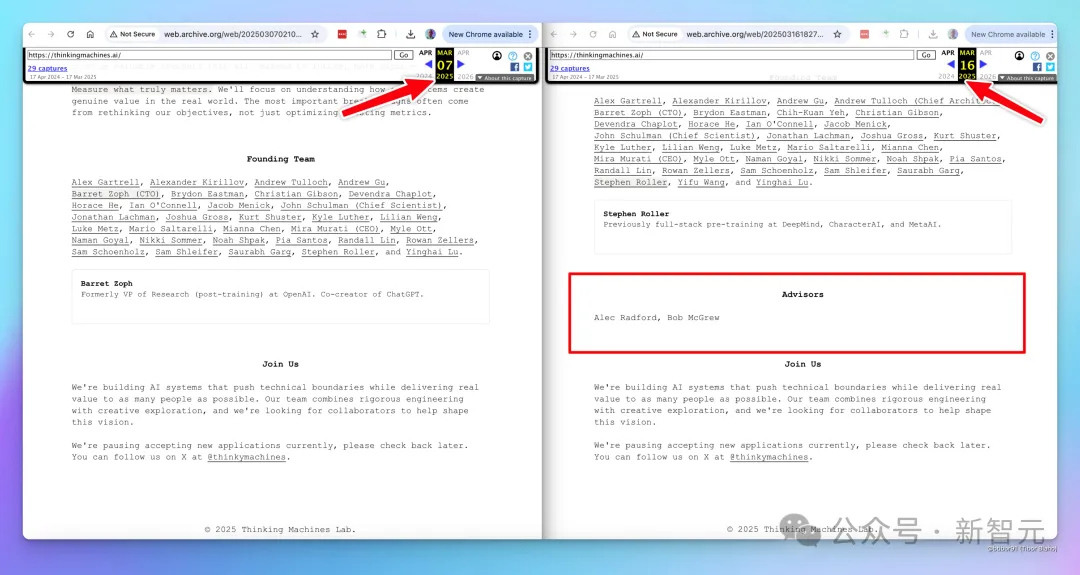Click the back arrow in the left browser window
The image size is (1080, 575).
tap(32, 34)
